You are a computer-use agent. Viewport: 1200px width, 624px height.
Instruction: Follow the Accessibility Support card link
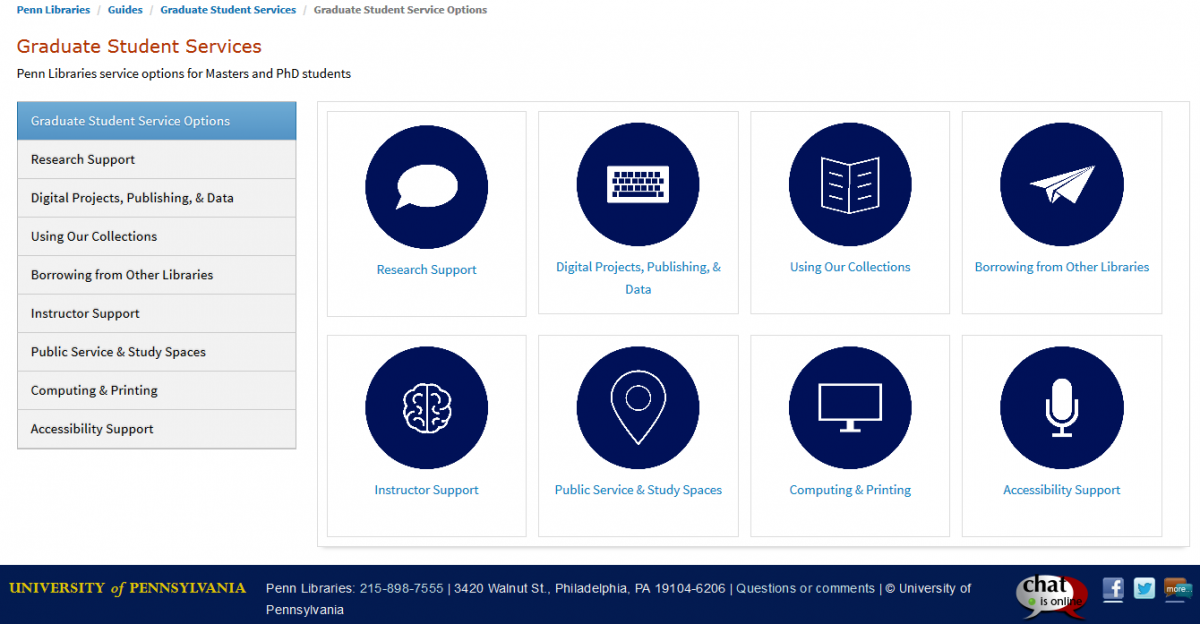[x=1062, y=490]
